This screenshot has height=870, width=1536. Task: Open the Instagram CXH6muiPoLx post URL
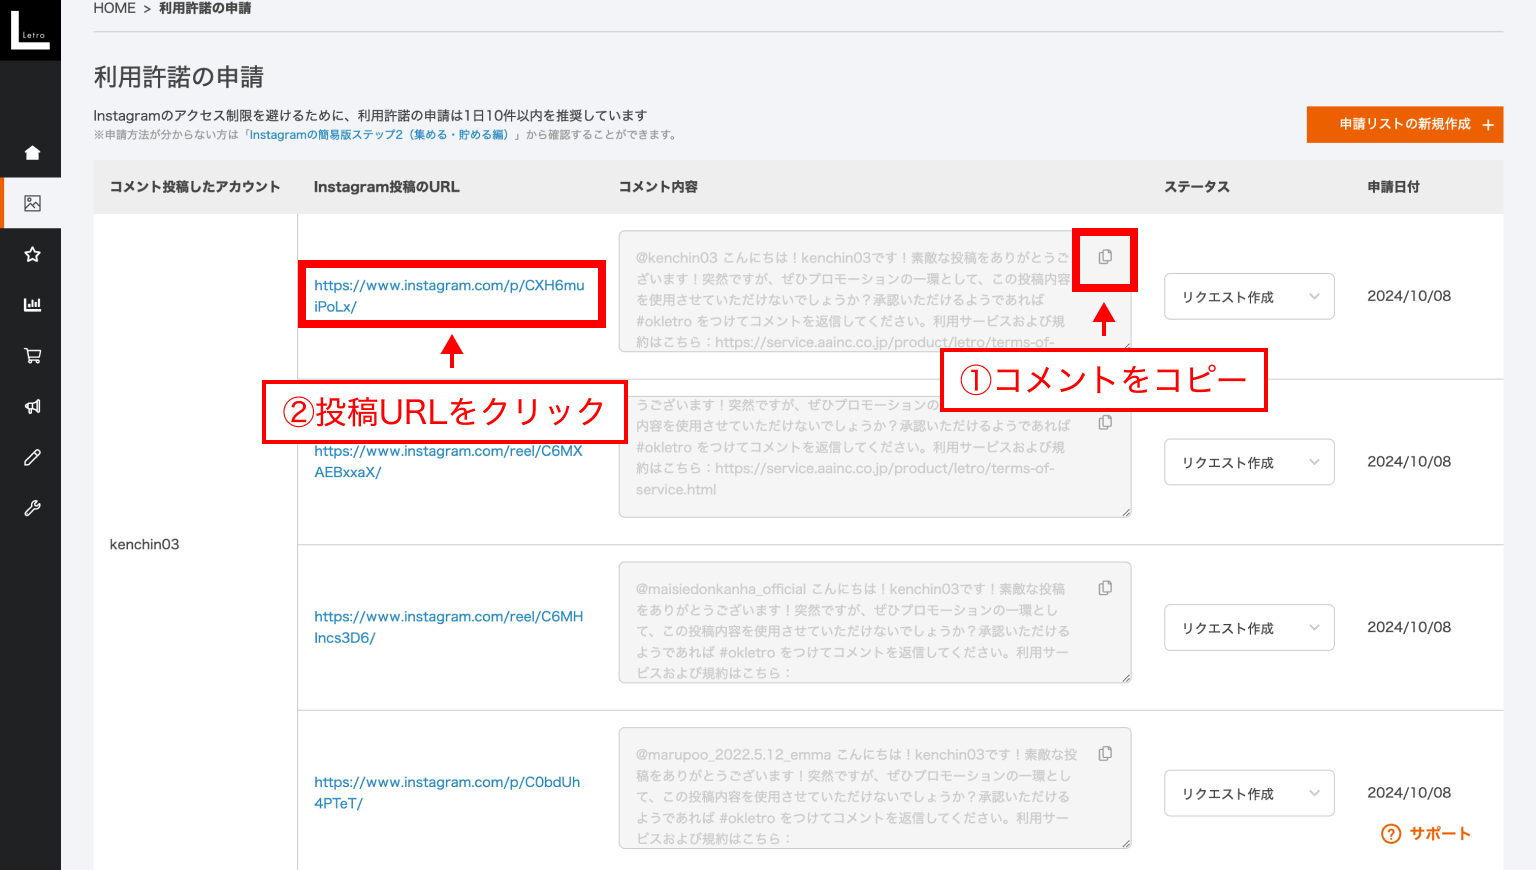[x=449, y=296]
